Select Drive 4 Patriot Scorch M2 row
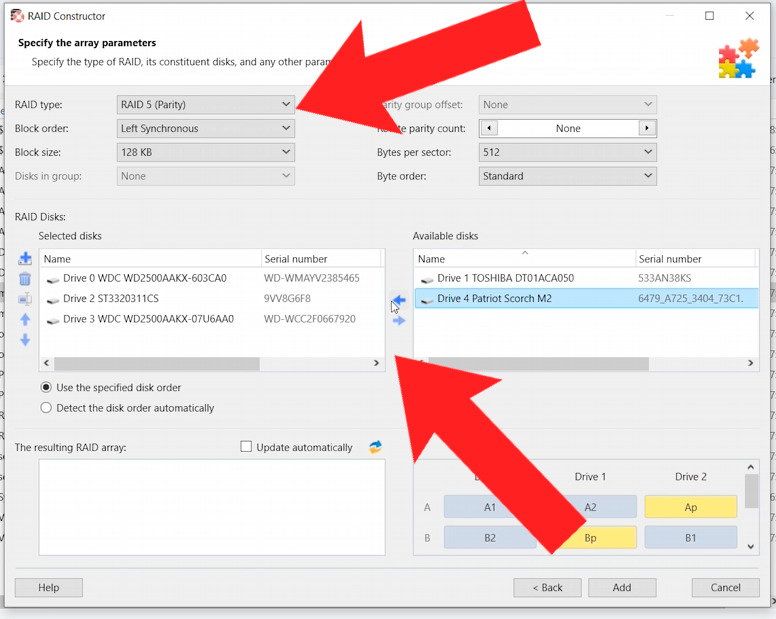This screenshot has height=619, width=776. tap(586, 298)
